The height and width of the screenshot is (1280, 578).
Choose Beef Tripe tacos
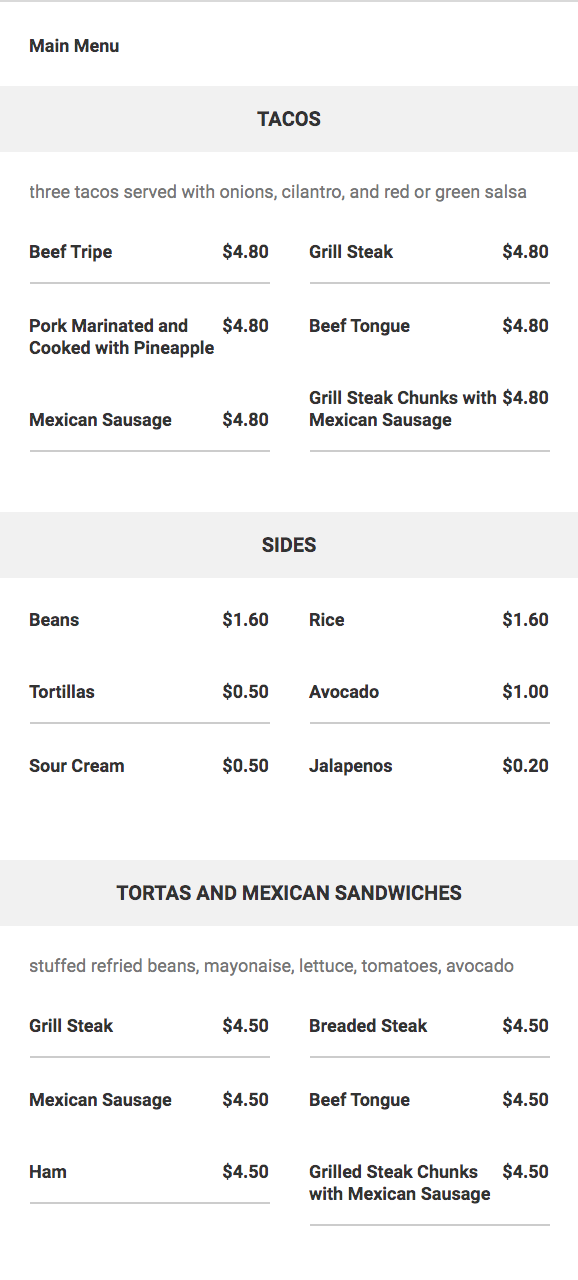149,252
